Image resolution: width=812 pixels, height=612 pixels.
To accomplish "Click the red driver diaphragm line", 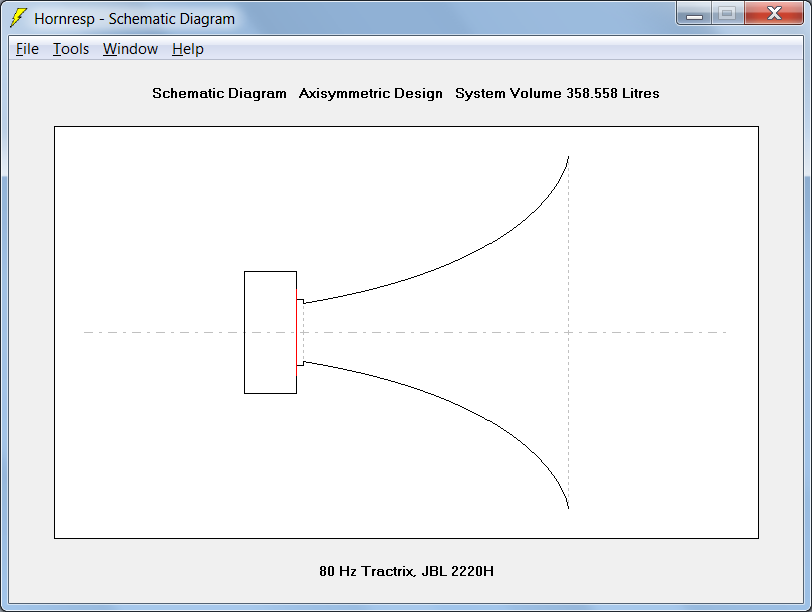I will point(297,332).
